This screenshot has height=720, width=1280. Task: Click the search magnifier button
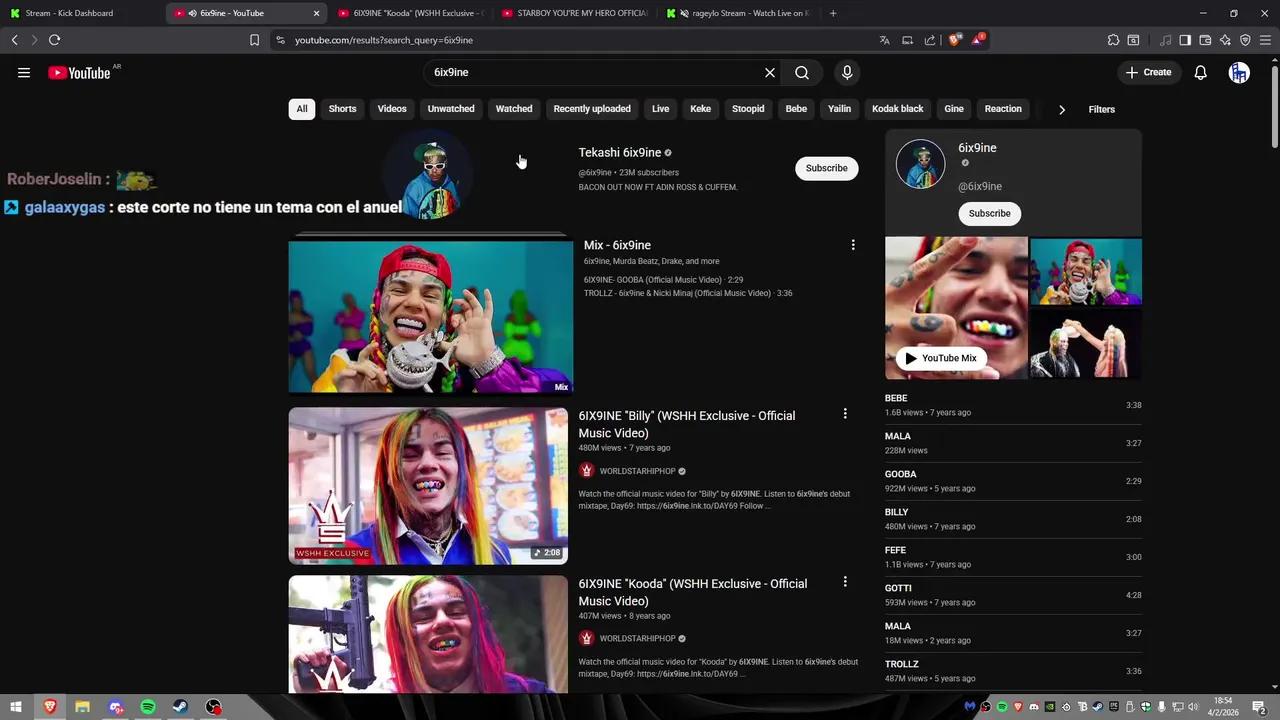point(802,72)
